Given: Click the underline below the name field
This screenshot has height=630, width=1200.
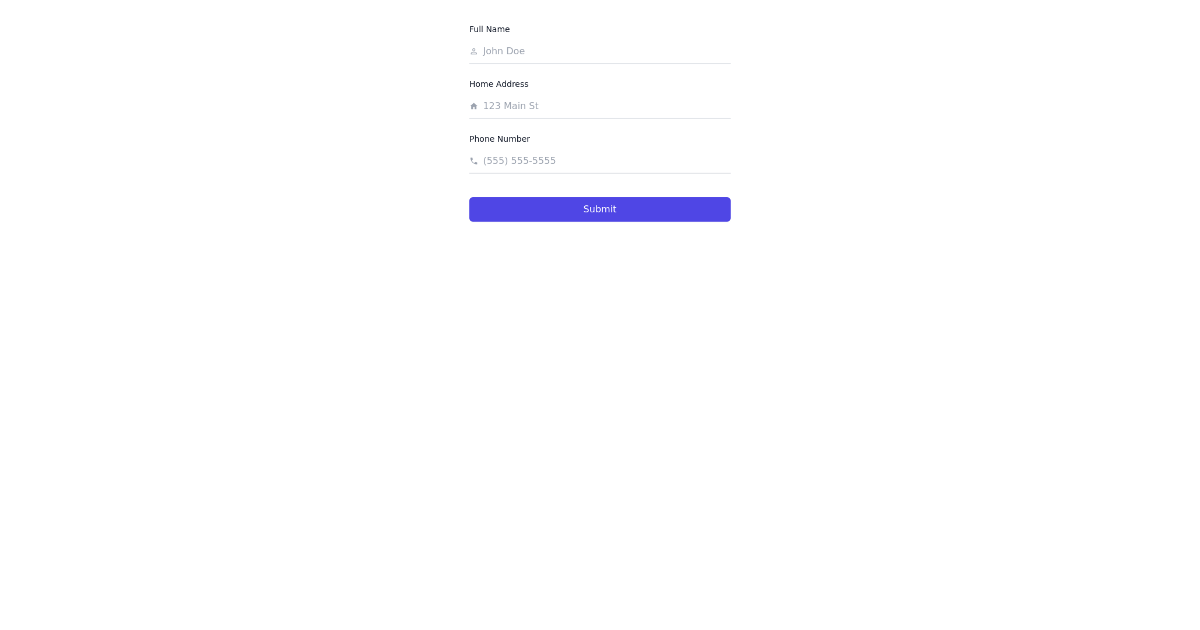Looking at the screenshot, I should tap(600, 62).
